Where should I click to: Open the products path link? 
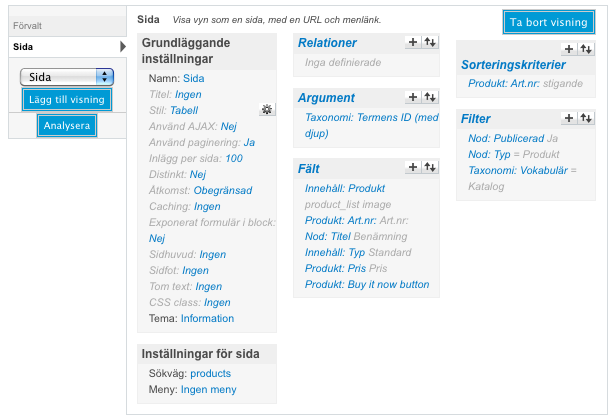pos(210,374)
